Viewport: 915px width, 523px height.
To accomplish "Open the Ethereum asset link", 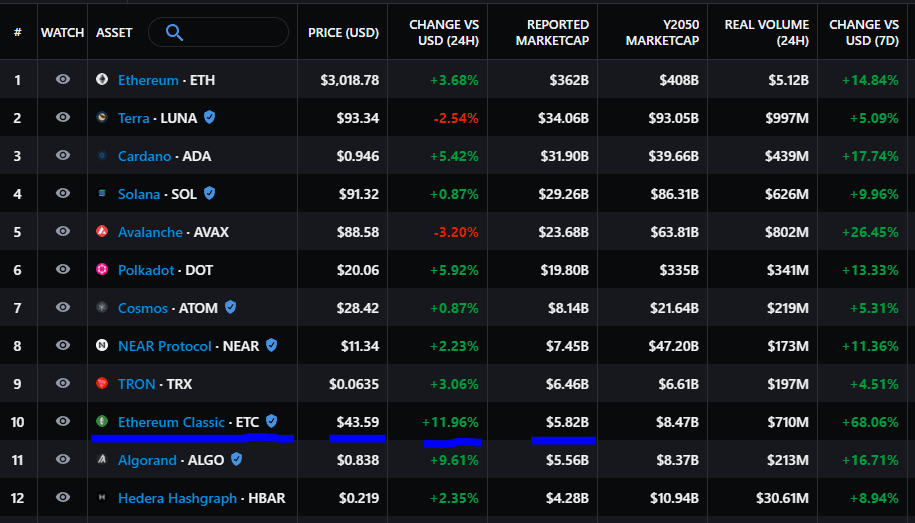I will 148,80.
